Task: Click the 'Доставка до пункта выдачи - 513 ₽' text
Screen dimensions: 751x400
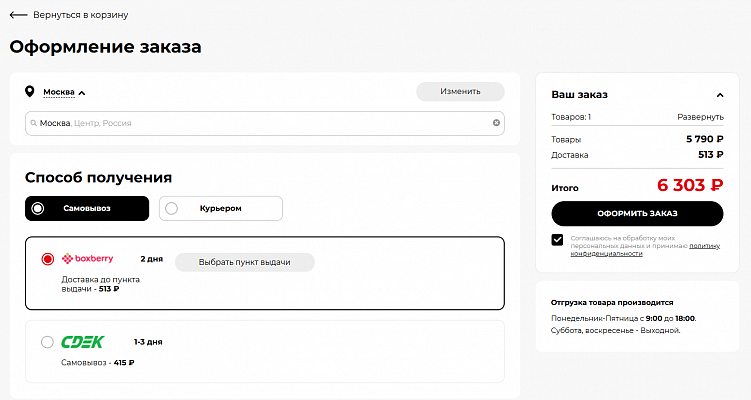Action: (101, 284)
